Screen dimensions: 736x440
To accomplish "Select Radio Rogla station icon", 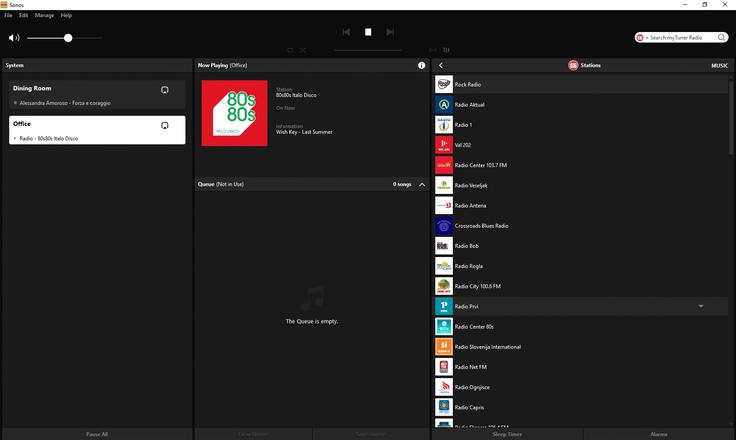I will coord(444,266).
